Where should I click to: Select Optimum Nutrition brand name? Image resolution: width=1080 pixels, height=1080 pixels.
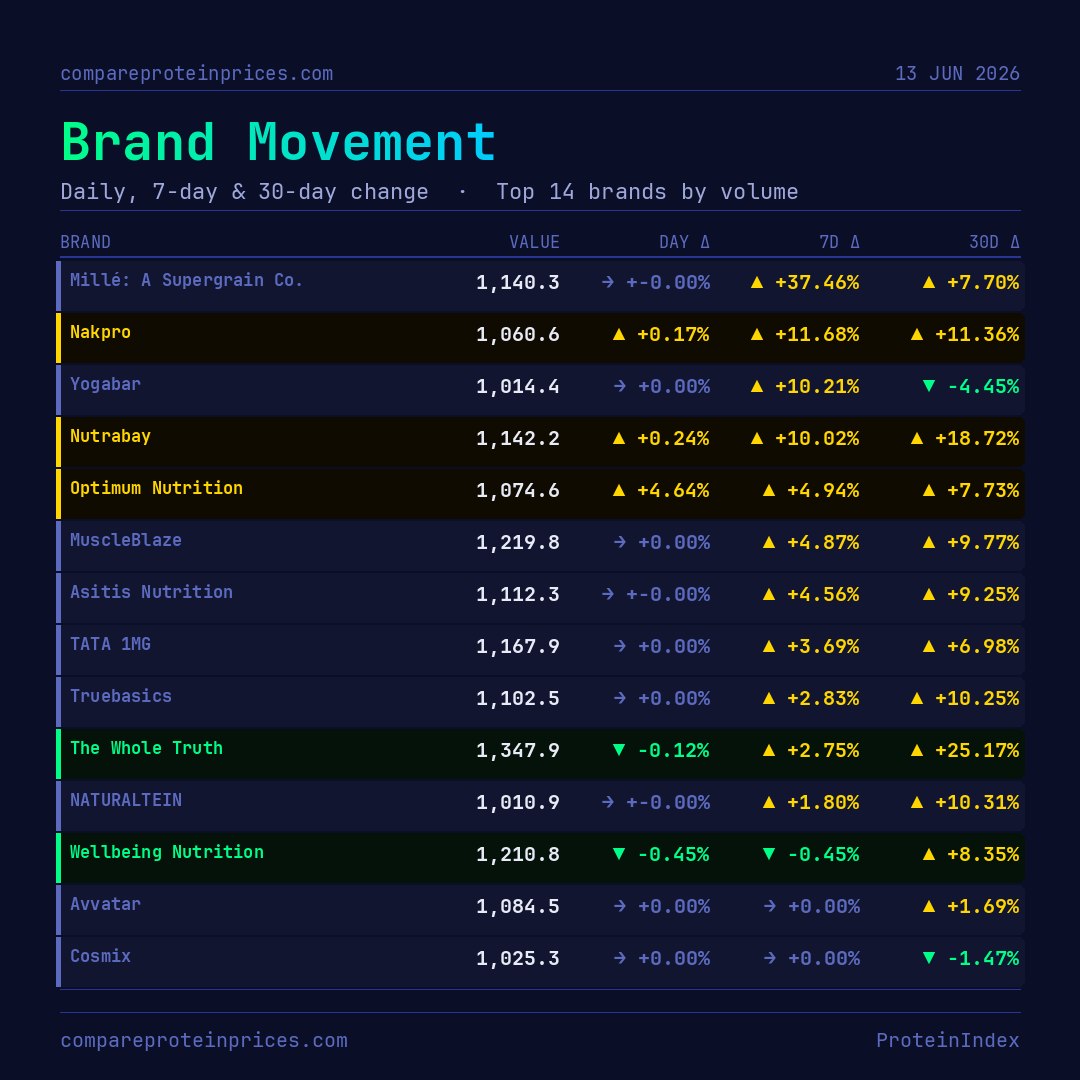[x=156, y=488]
